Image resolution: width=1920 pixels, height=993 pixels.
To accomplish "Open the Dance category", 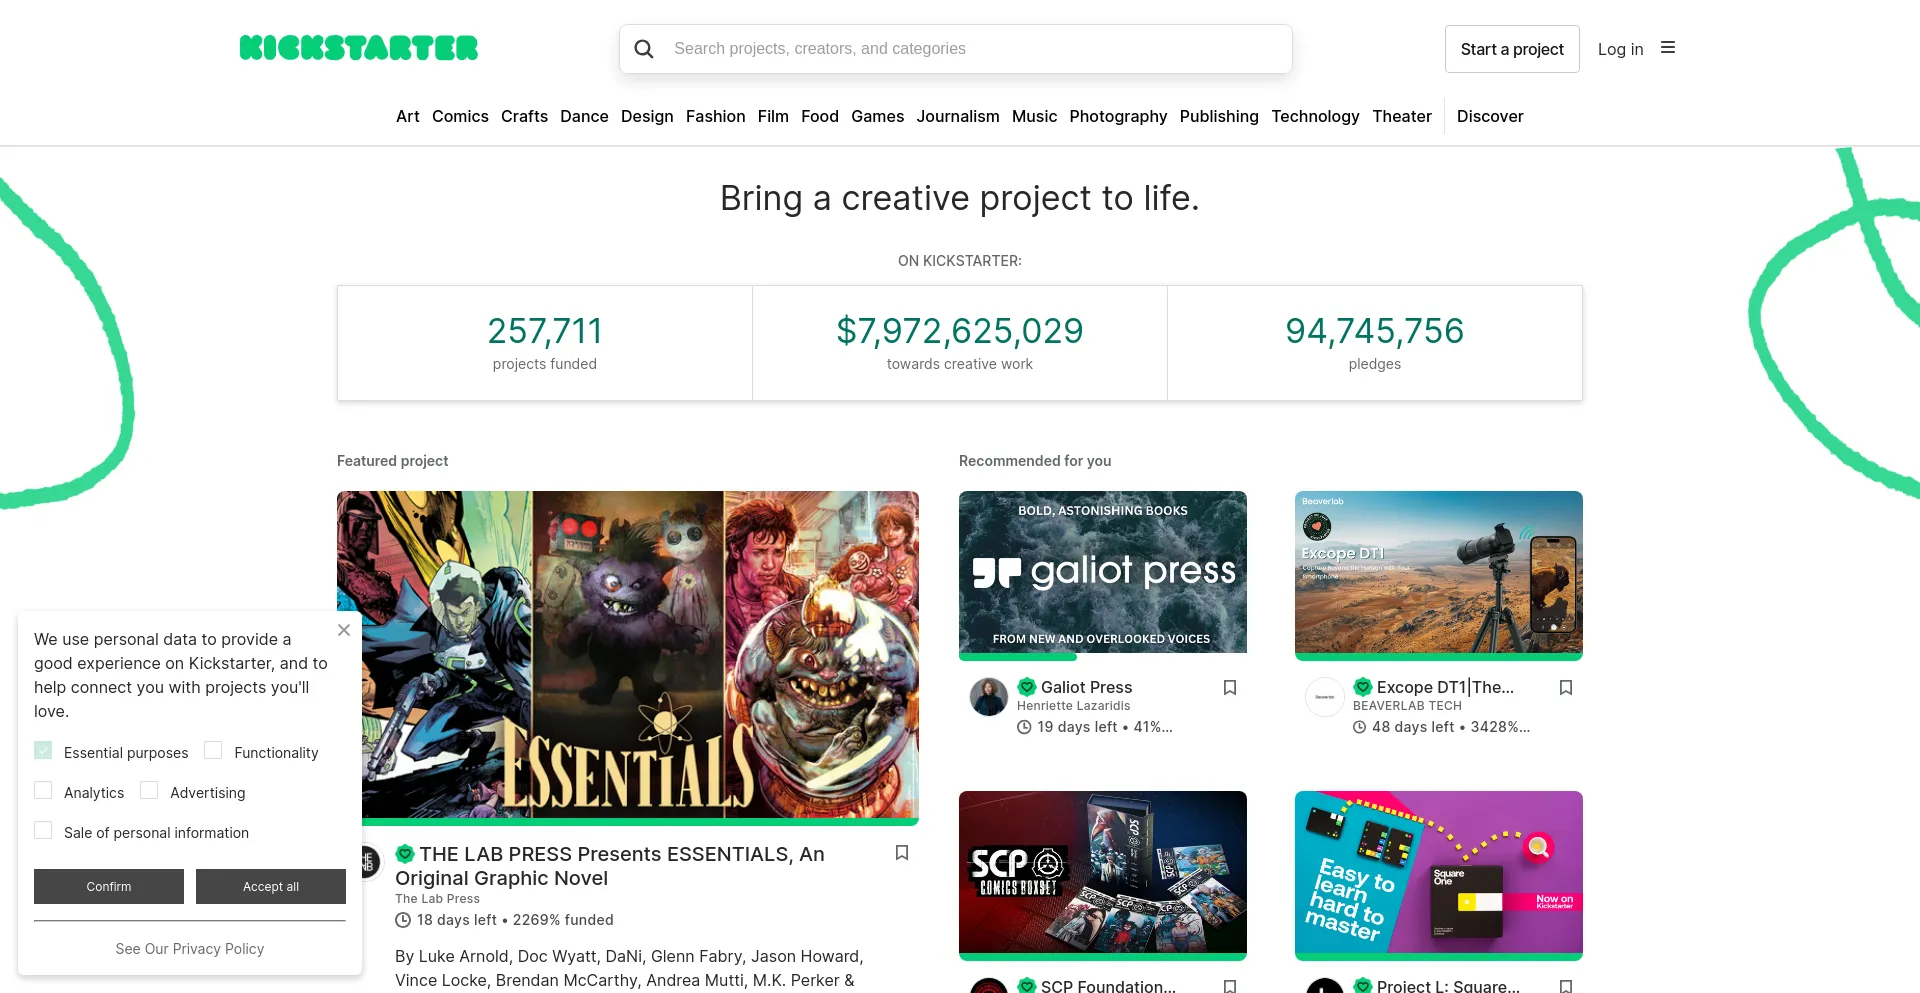I will pos(584,116).
